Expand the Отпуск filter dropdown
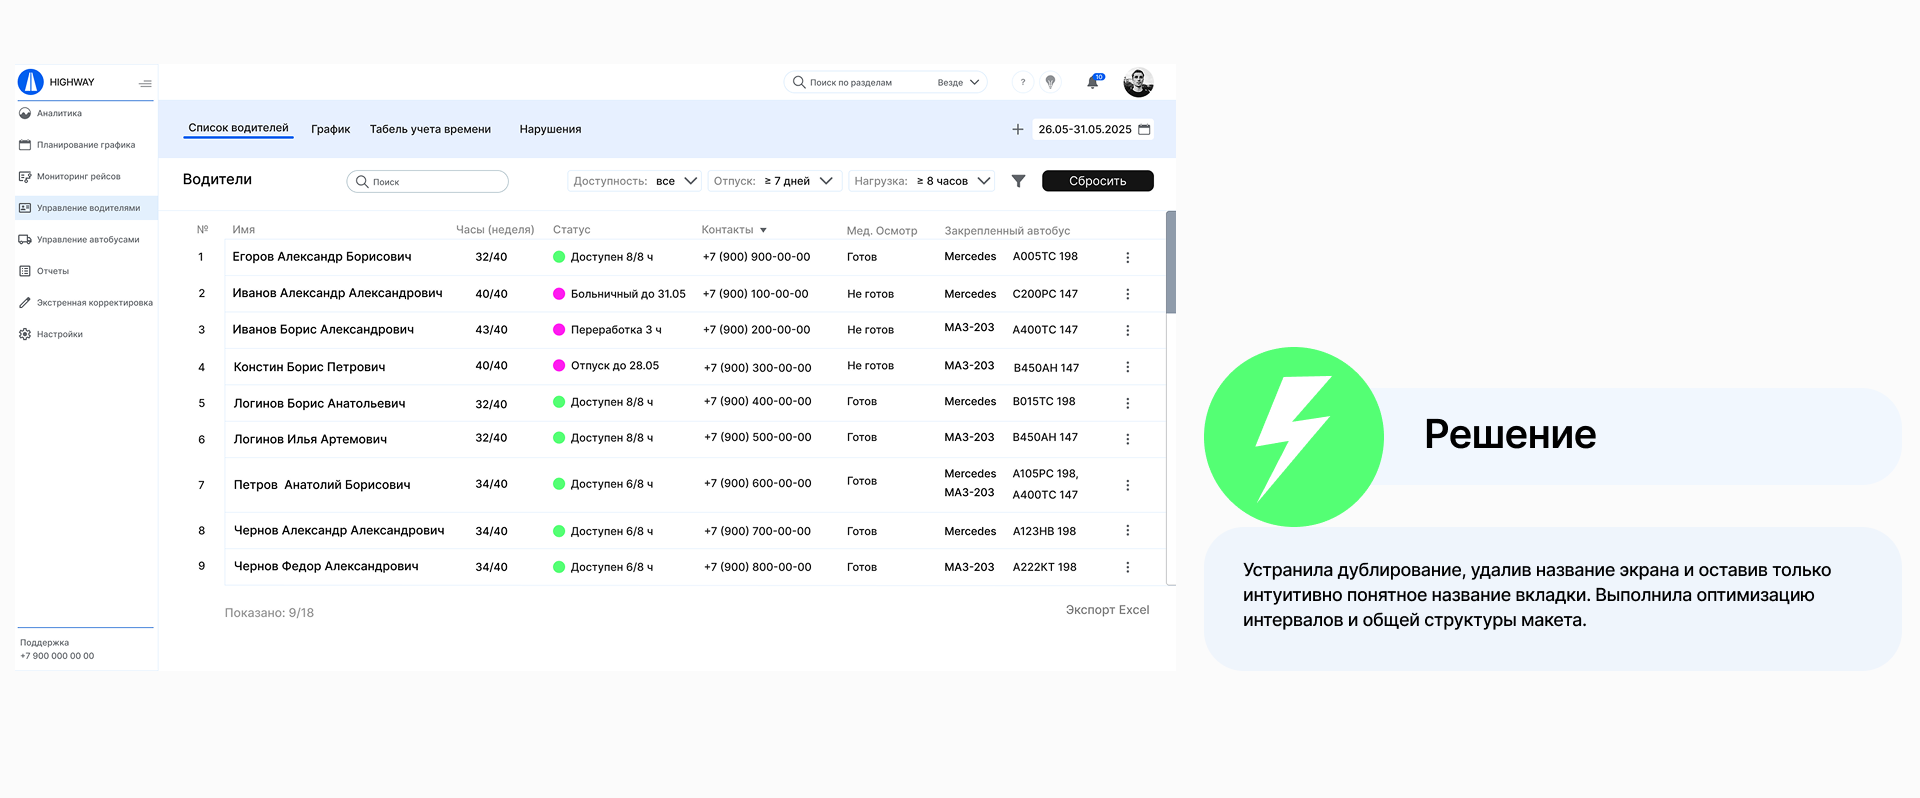 (826, 181)
